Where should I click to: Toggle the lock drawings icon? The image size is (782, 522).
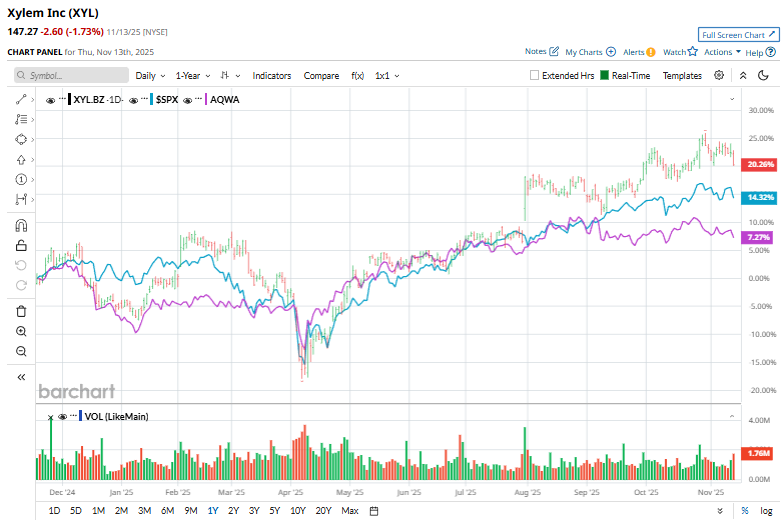pos(21,245)
